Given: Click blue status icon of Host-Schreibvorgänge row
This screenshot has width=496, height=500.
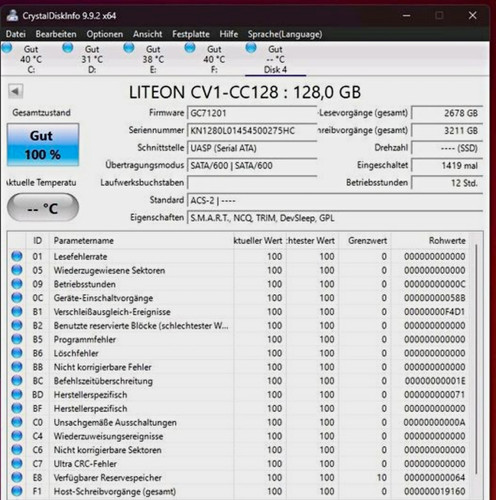Looking at the screenshot, I should coord(17,491).
